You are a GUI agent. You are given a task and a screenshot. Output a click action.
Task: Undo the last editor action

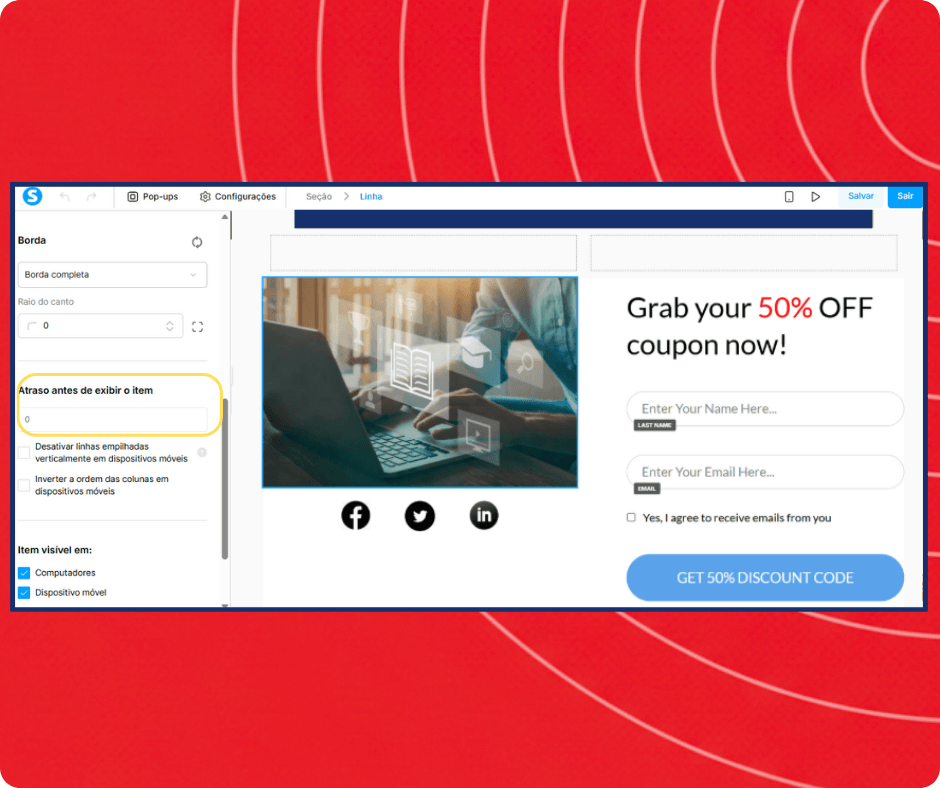pos(65,197)
